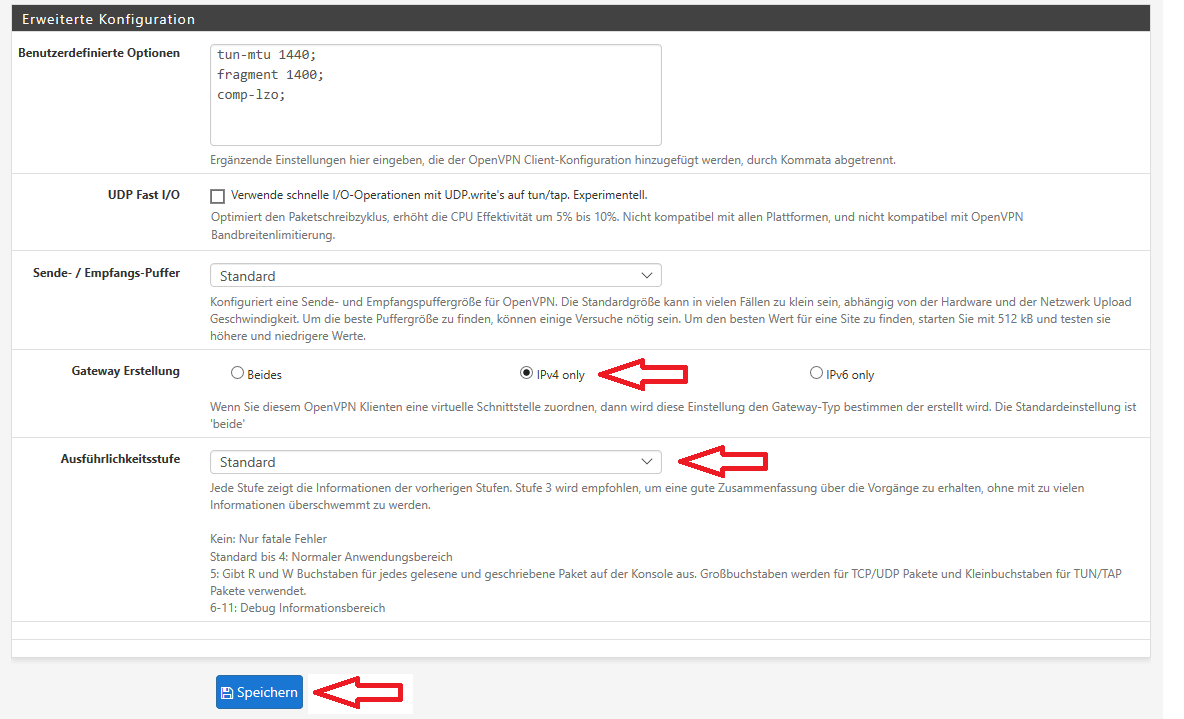Select the IPv6 only gateway option

[x=816, y=374]
